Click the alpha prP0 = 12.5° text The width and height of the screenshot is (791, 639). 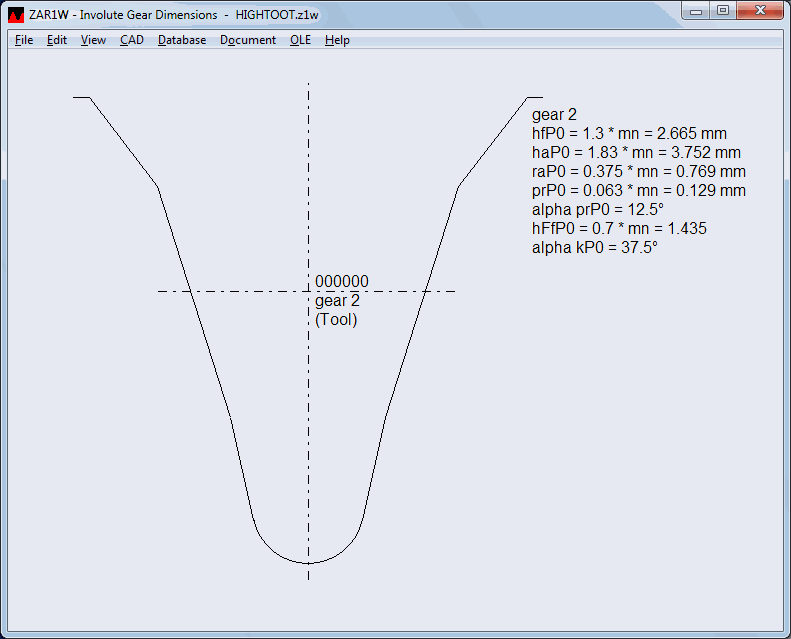[597, 209]
